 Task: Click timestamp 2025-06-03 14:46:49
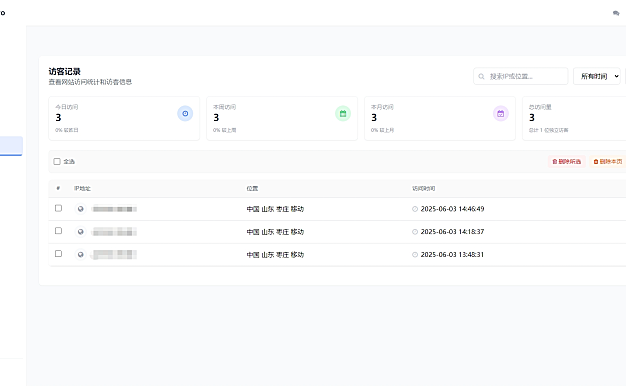(452, 209)
